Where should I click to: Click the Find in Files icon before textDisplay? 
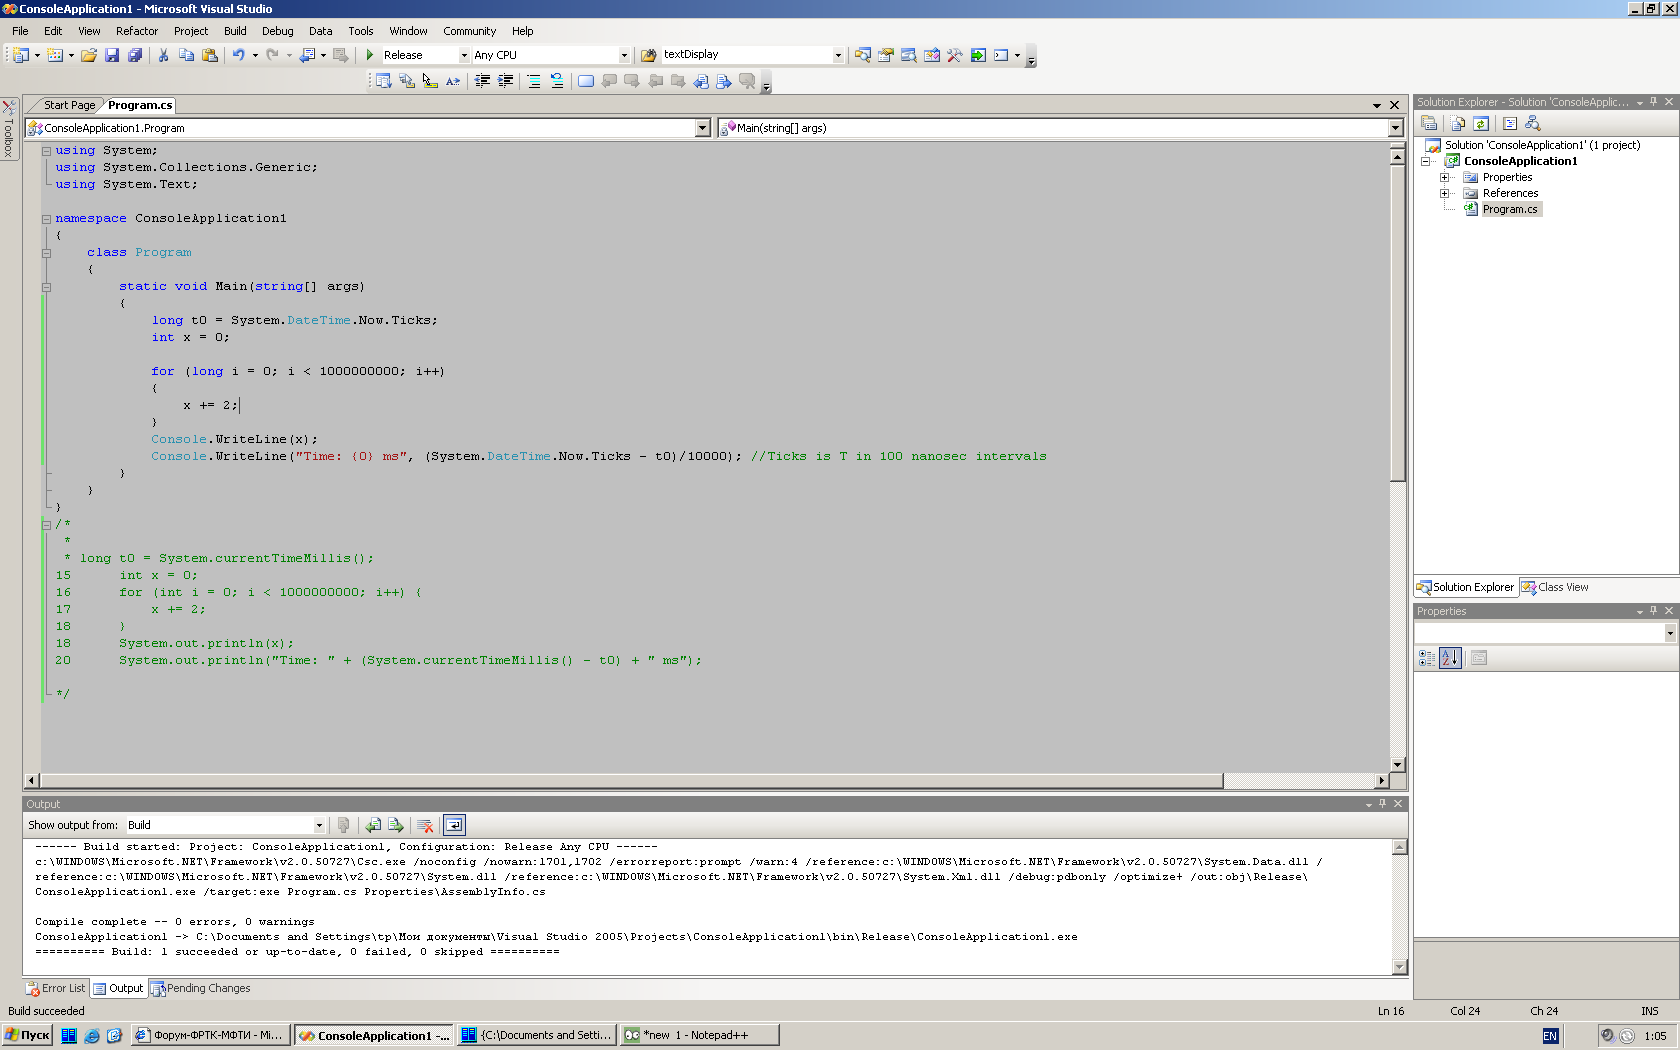click(649, 55)
